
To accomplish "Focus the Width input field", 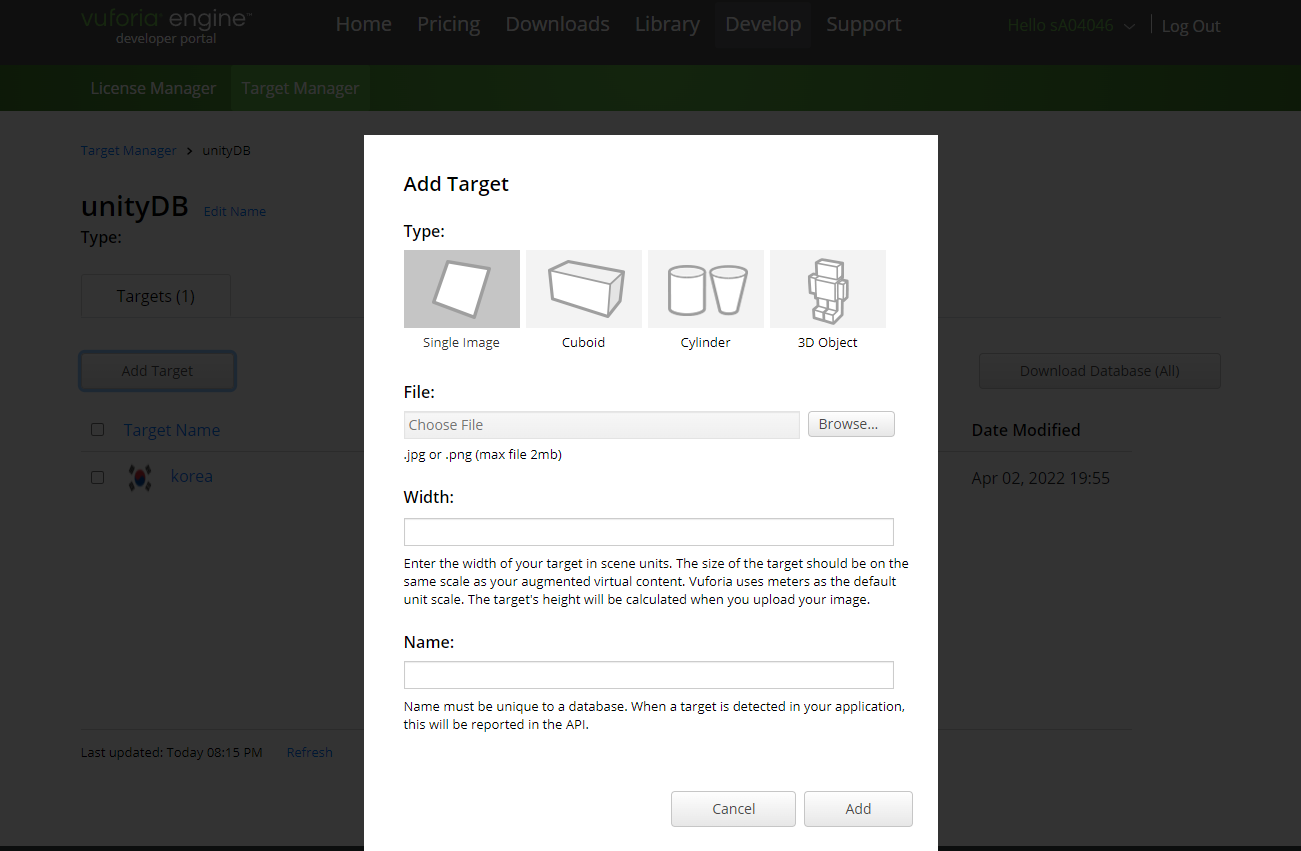I will coord(649,532).
